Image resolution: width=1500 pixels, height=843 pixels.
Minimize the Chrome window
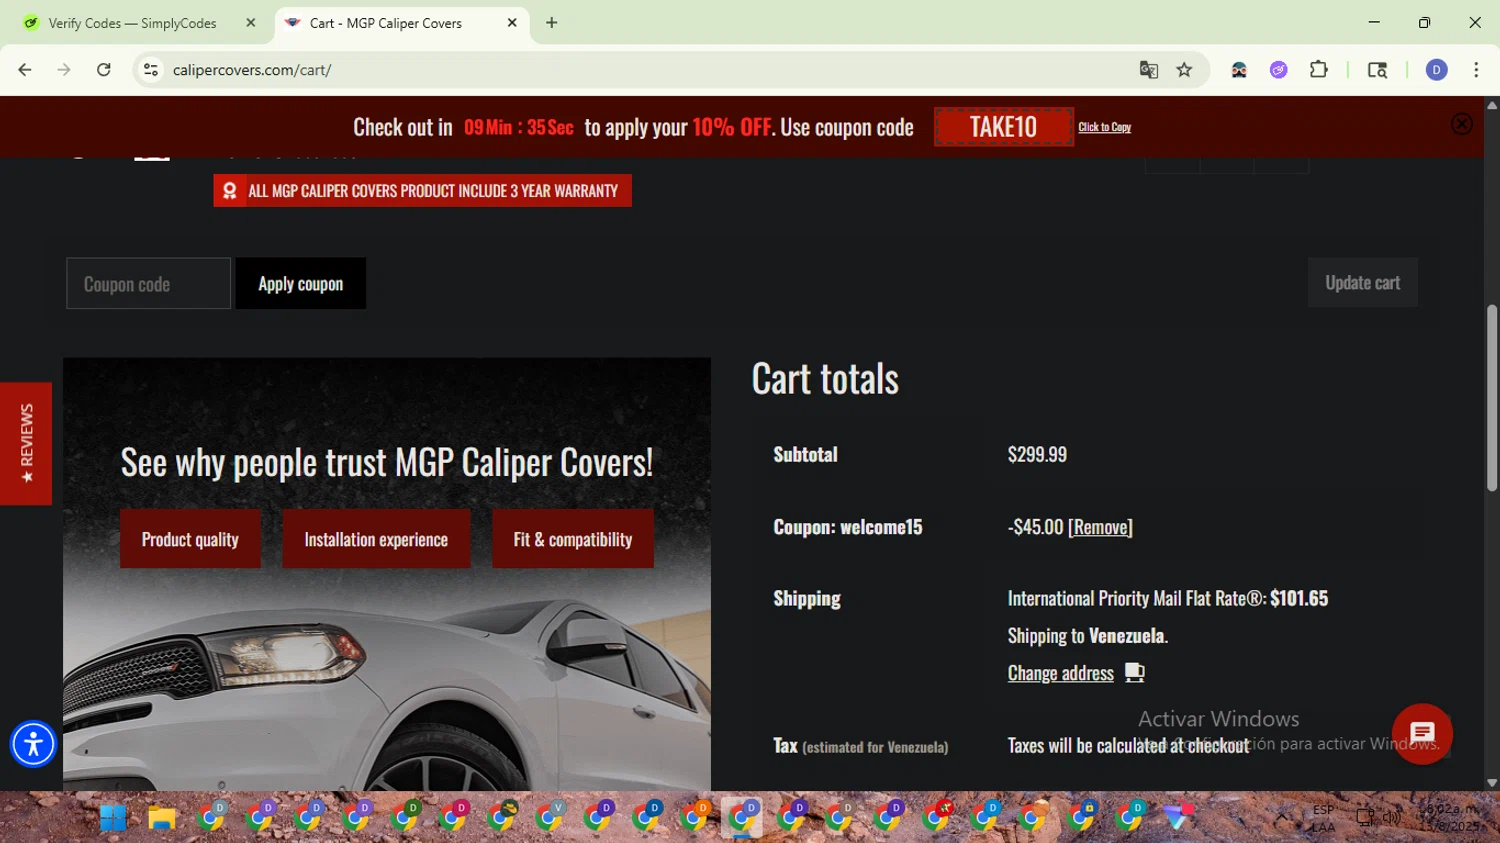tap(1374, 22)
